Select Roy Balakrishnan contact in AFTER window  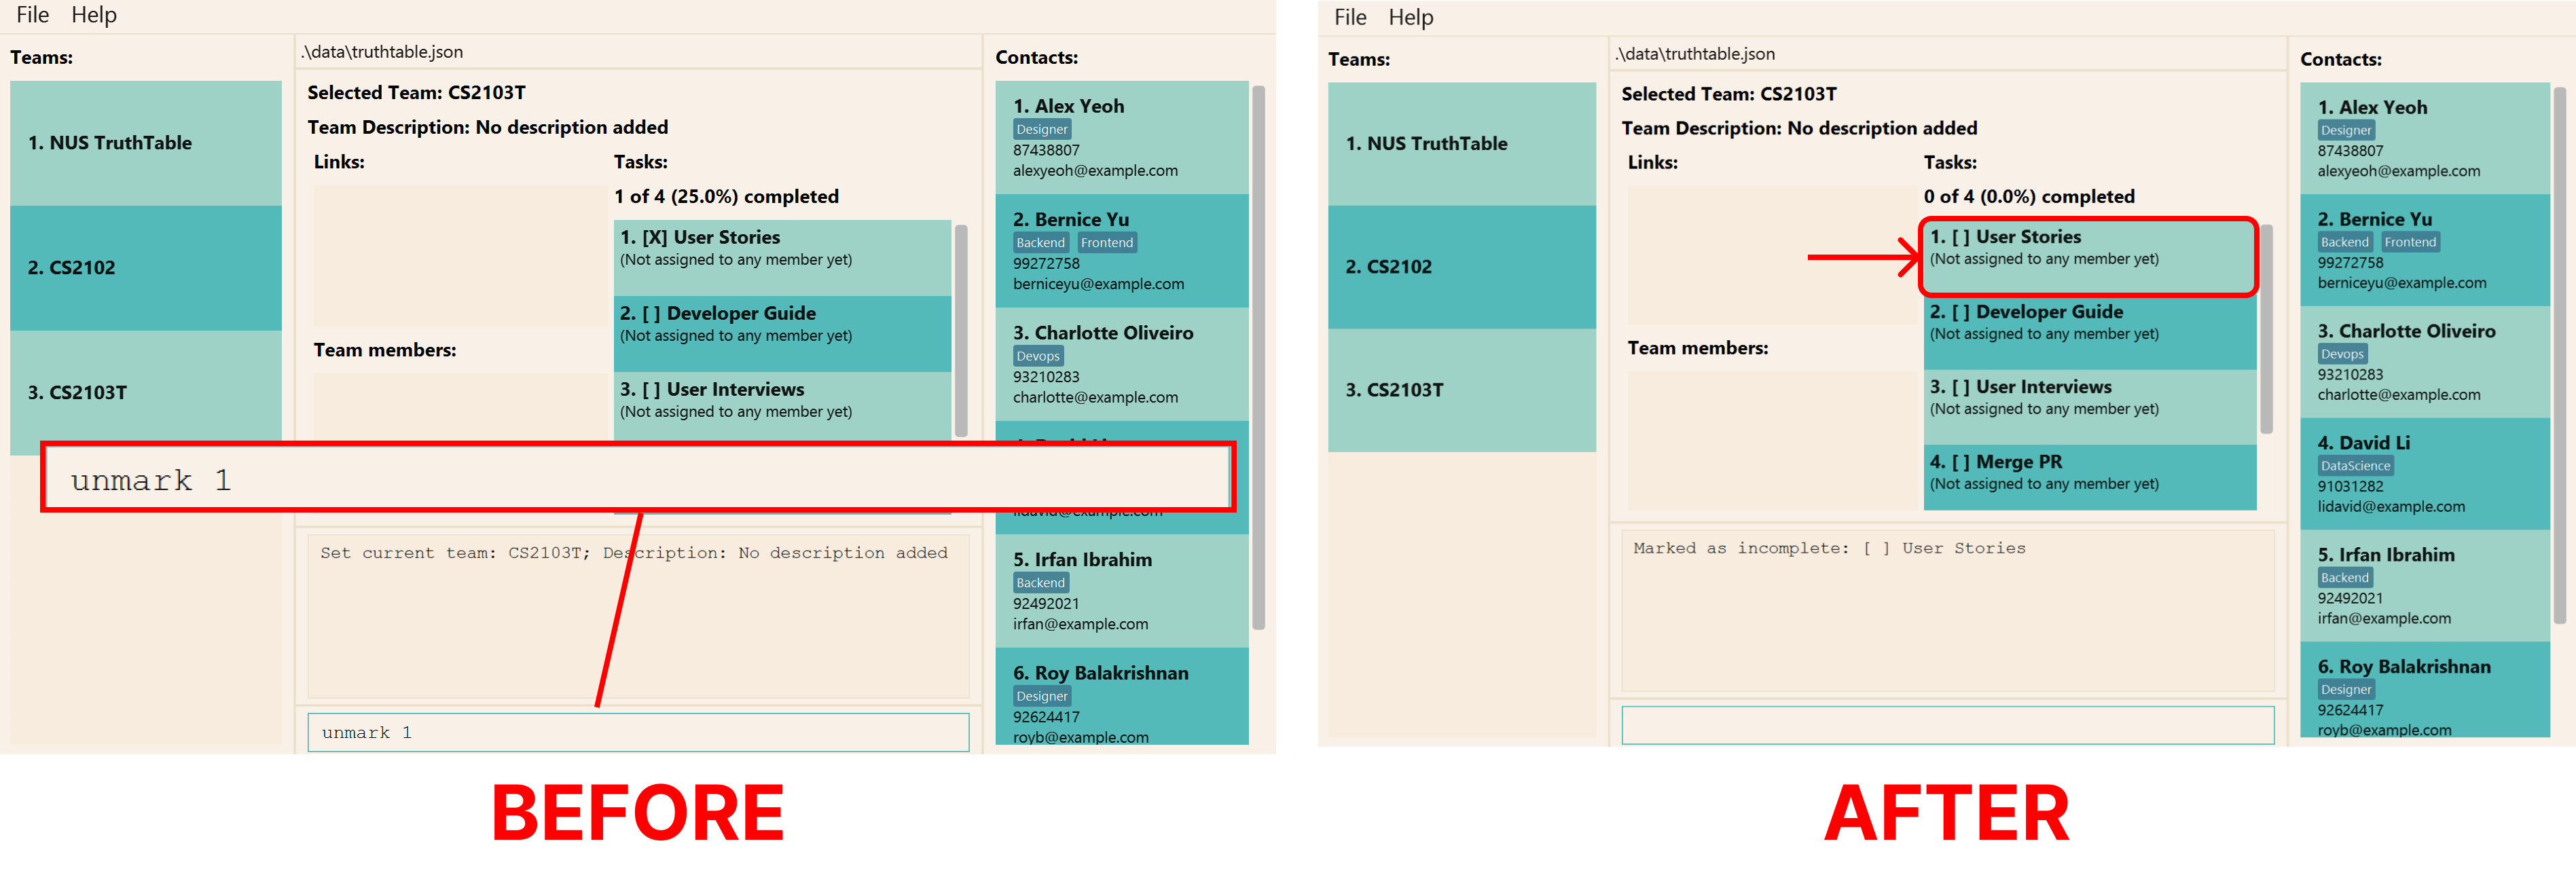2425,690
